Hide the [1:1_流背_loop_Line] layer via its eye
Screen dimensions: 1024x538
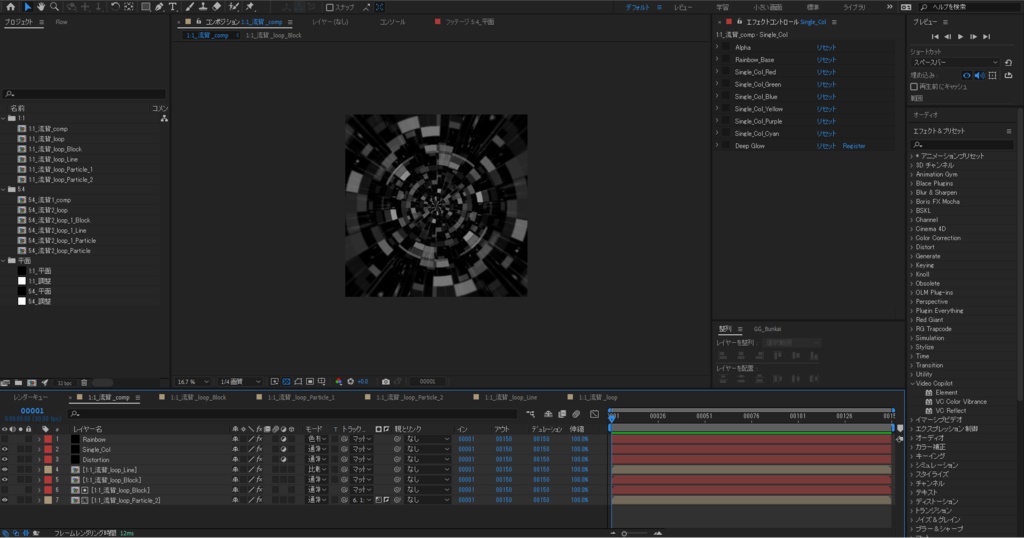[x=5, y=469]
